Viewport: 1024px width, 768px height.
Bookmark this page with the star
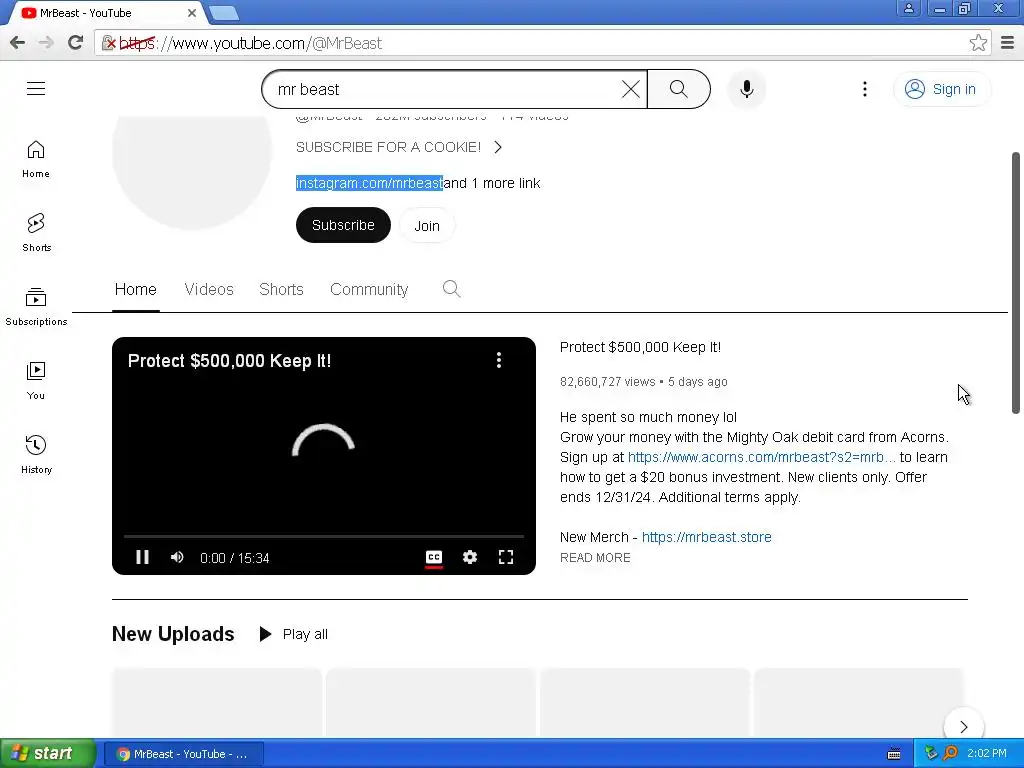pos(978,43)
